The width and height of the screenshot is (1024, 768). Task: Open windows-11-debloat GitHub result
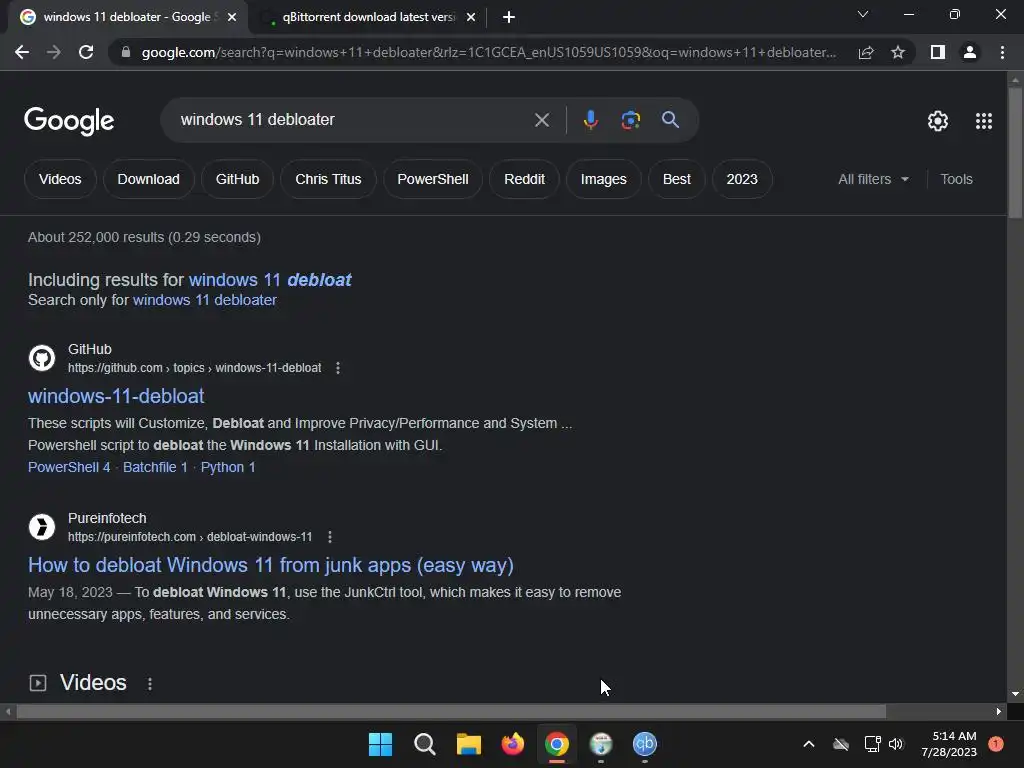(x=116, y=396)
